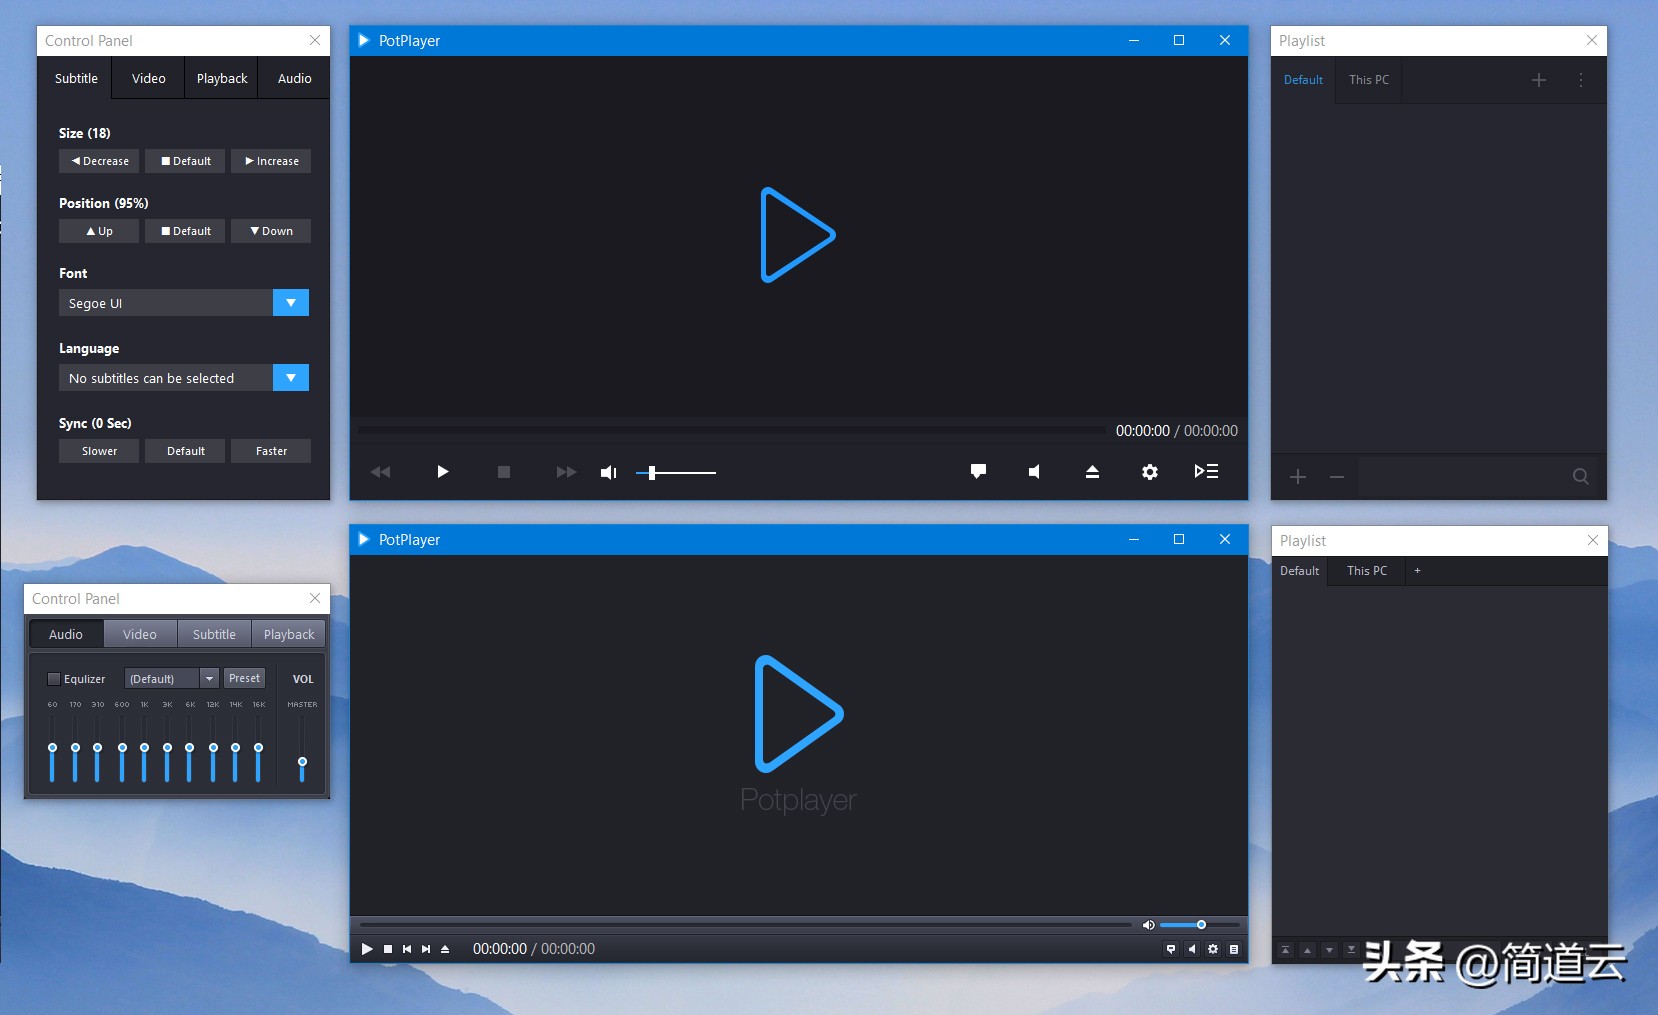Click Faster subtitle sync button
The height and width of the screenshot is (1015, 1658).
click(x=271, y=451)
